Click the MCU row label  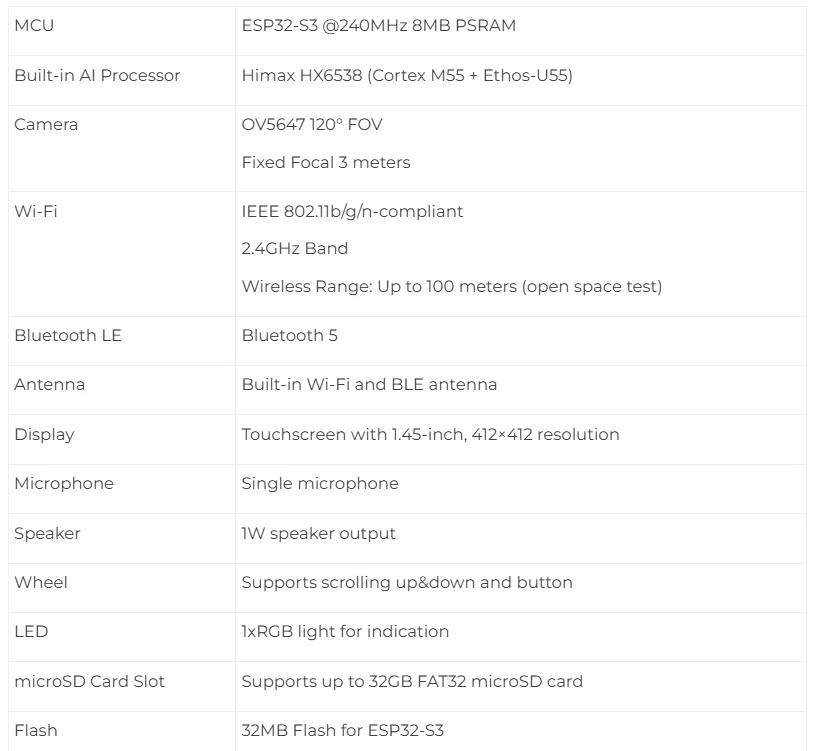pyautogui.click(x=34, y=25)
